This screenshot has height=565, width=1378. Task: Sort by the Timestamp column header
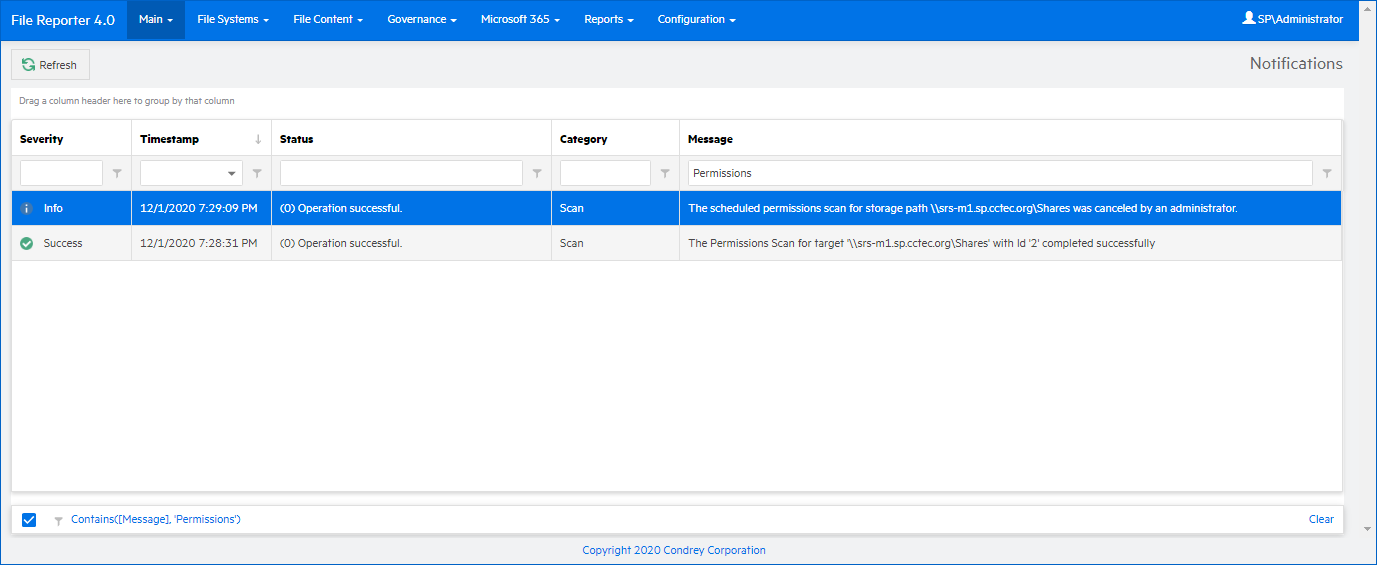170,139
